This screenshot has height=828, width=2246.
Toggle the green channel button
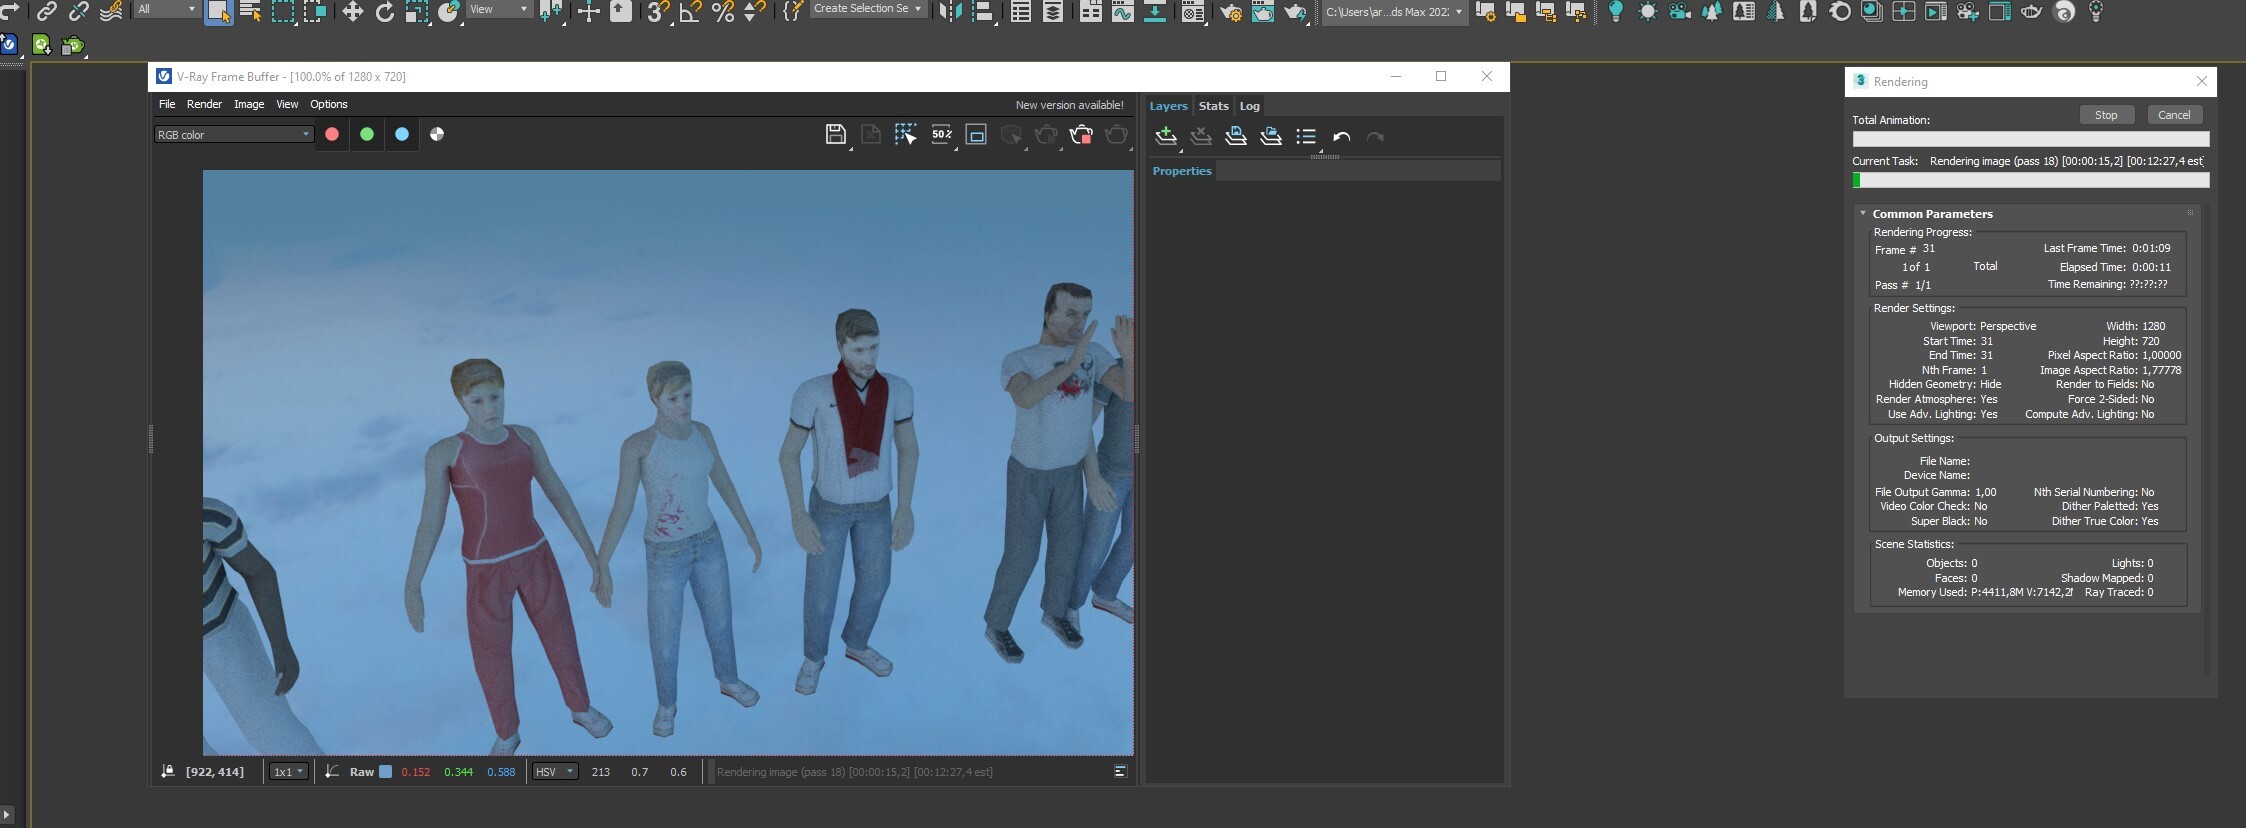[x=367, y=134]
